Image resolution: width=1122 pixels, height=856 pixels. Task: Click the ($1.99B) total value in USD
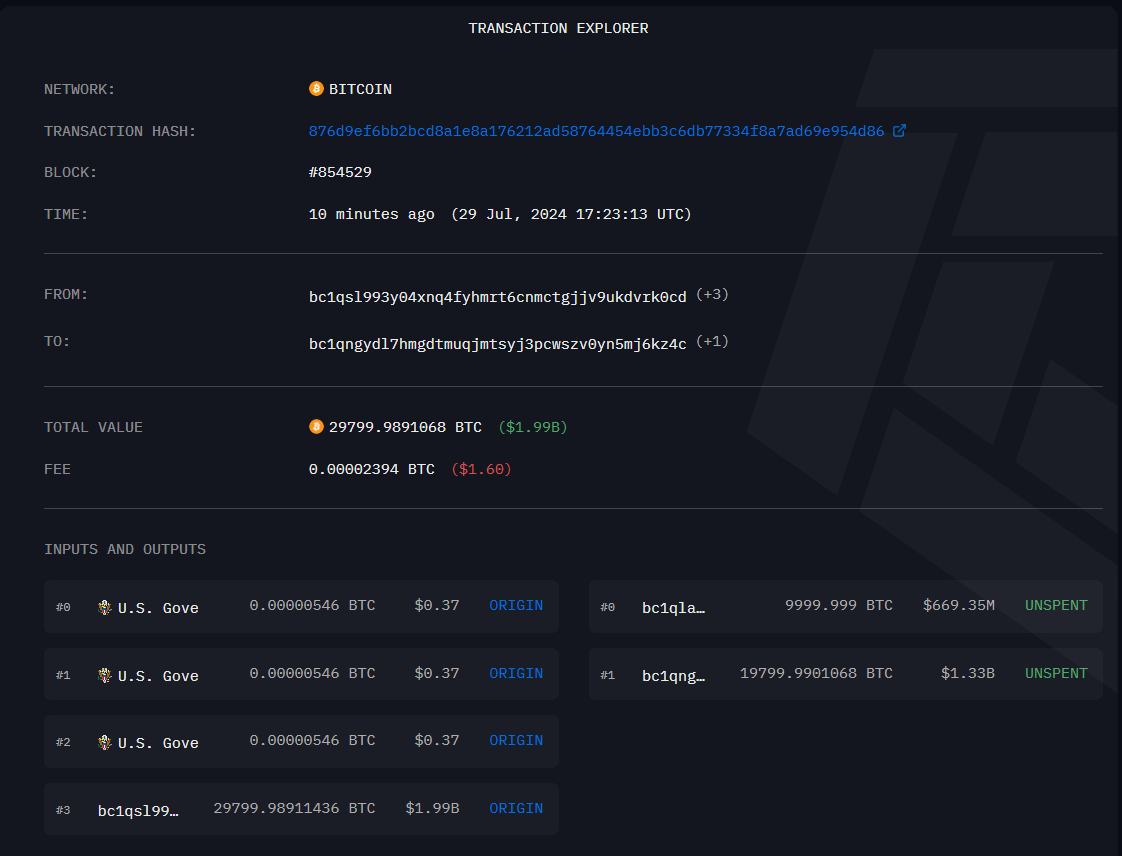pyautogui.click(x=532, y=427)
